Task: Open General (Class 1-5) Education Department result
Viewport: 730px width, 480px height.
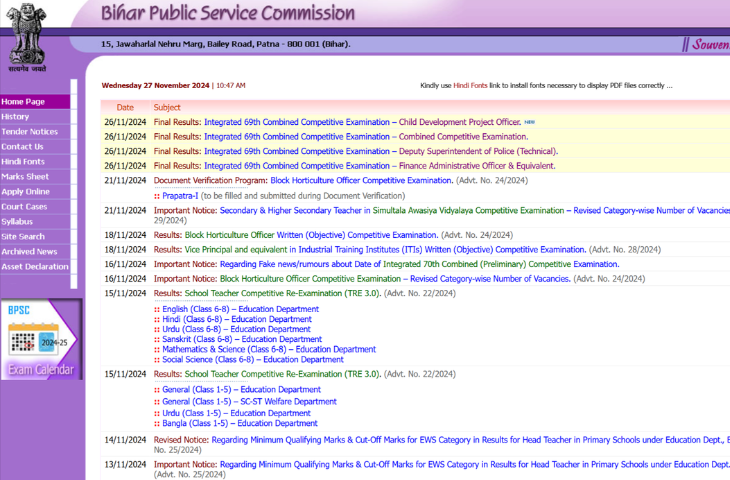Action: tap(242, 390)
